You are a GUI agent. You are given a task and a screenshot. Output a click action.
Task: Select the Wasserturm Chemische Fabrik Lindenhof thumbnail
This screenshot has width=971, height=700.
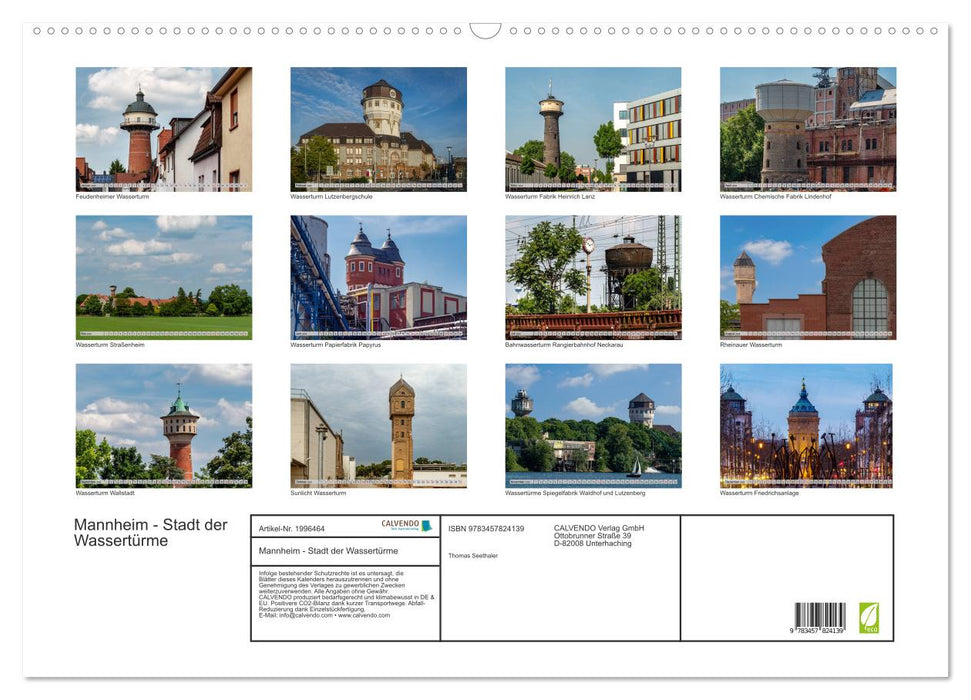point(806,127)
